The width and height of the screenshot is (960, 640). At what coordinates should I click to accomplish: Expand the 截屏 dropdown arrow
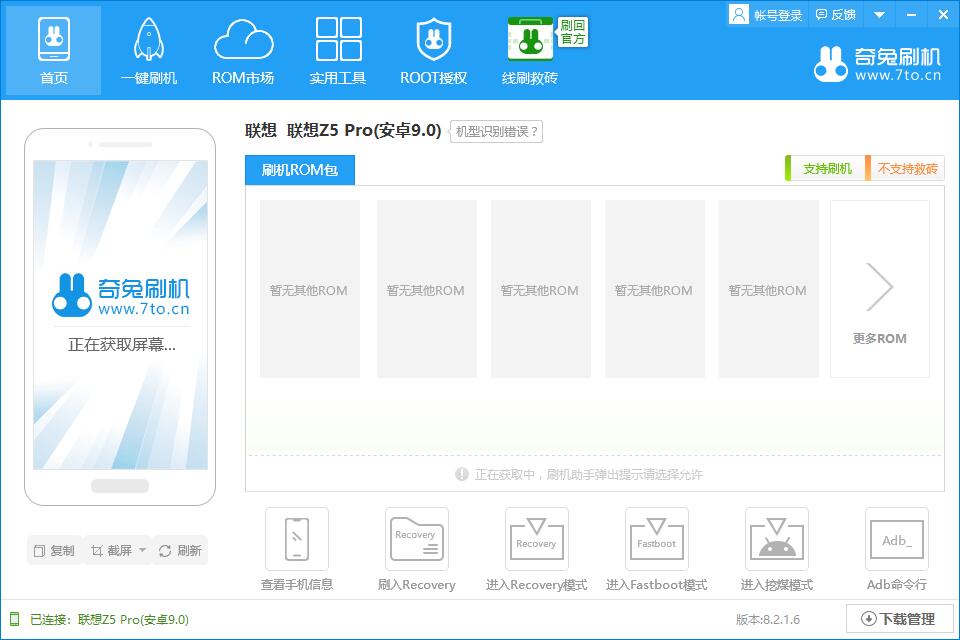point(143,551)
